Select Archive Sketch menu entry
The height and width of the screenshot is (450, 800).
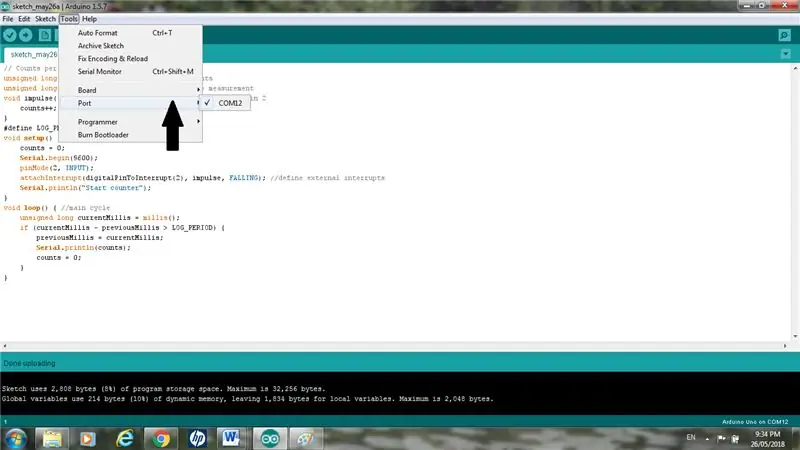[131, 45]
